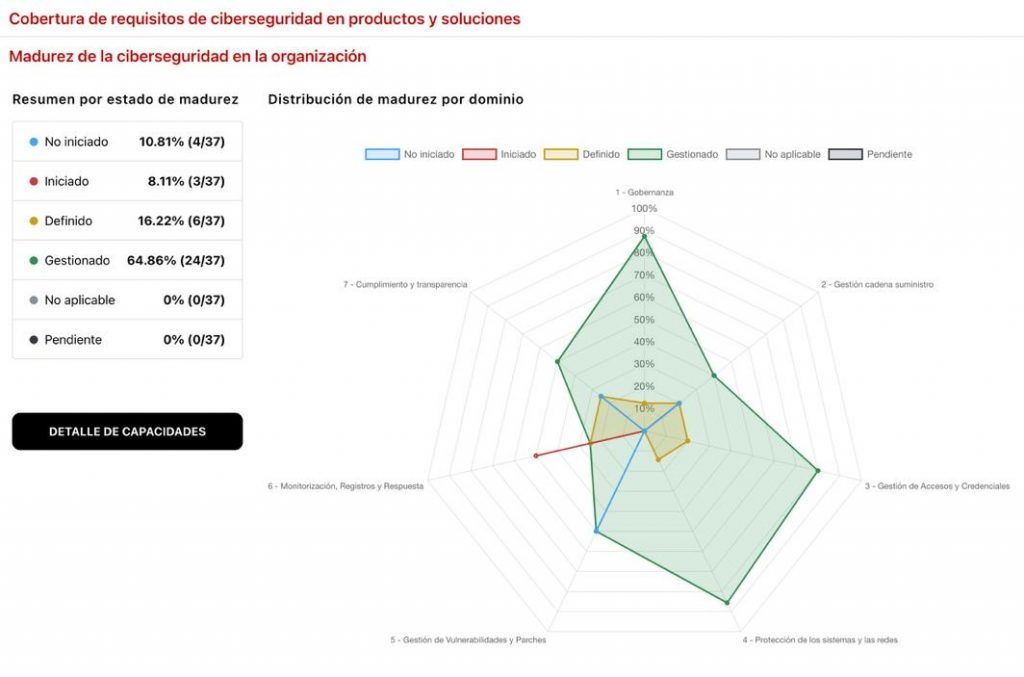This screenshot has height=677, width=1024.
Task: Click the blue No iniciado point on Vulnerabilidades axis
Action: pyautogui.click(x=596, y=531)
